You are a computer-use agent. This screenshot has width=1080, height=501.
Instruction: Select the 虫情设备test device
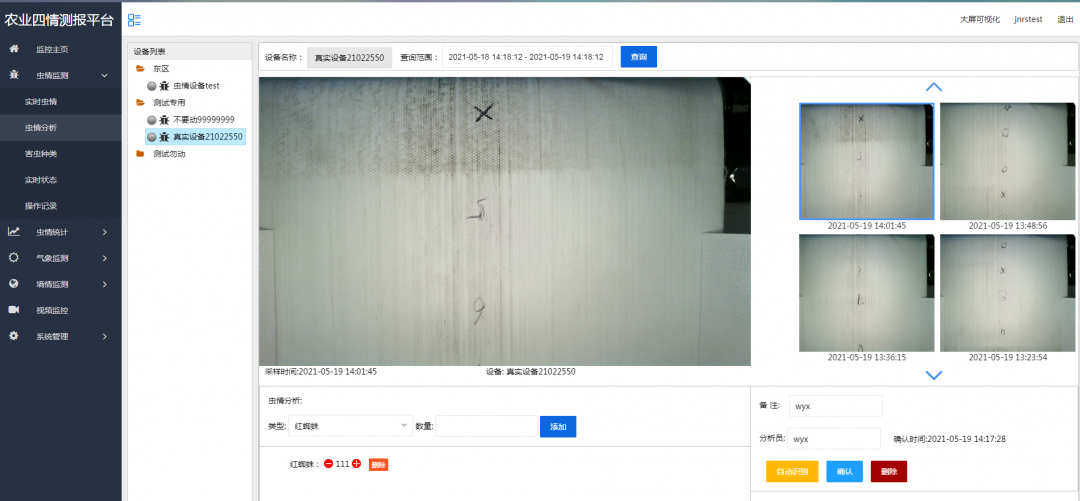[x=196, y=86]
